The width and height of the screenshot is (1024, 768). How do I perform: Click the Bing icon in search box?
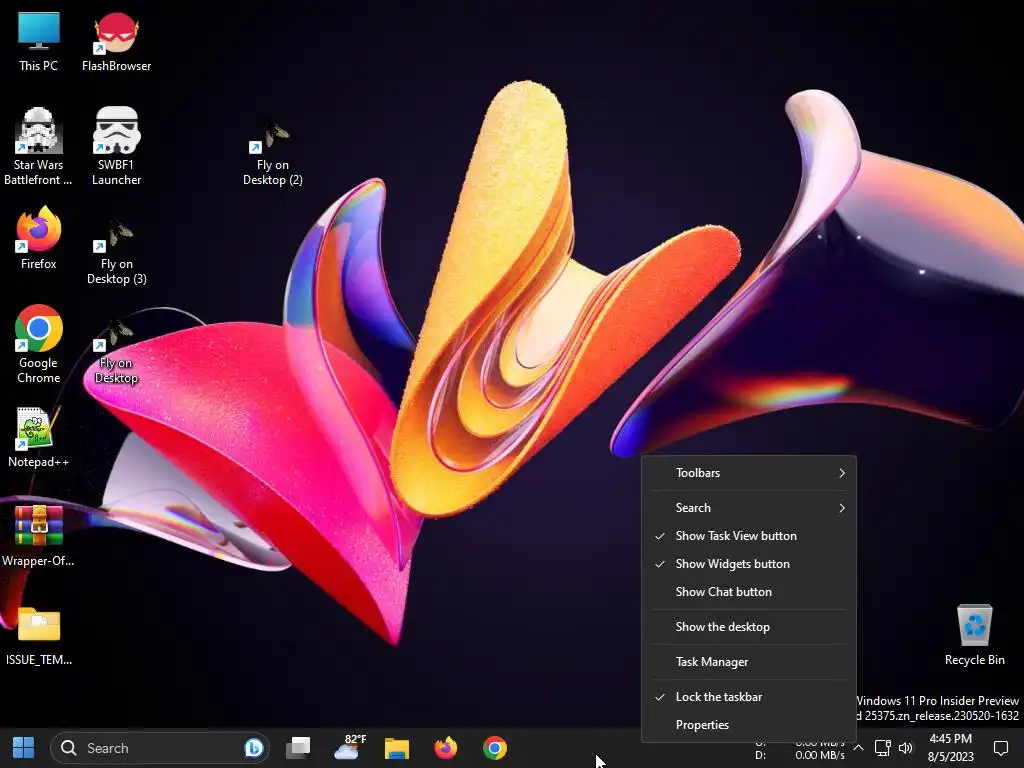point(253,748)
